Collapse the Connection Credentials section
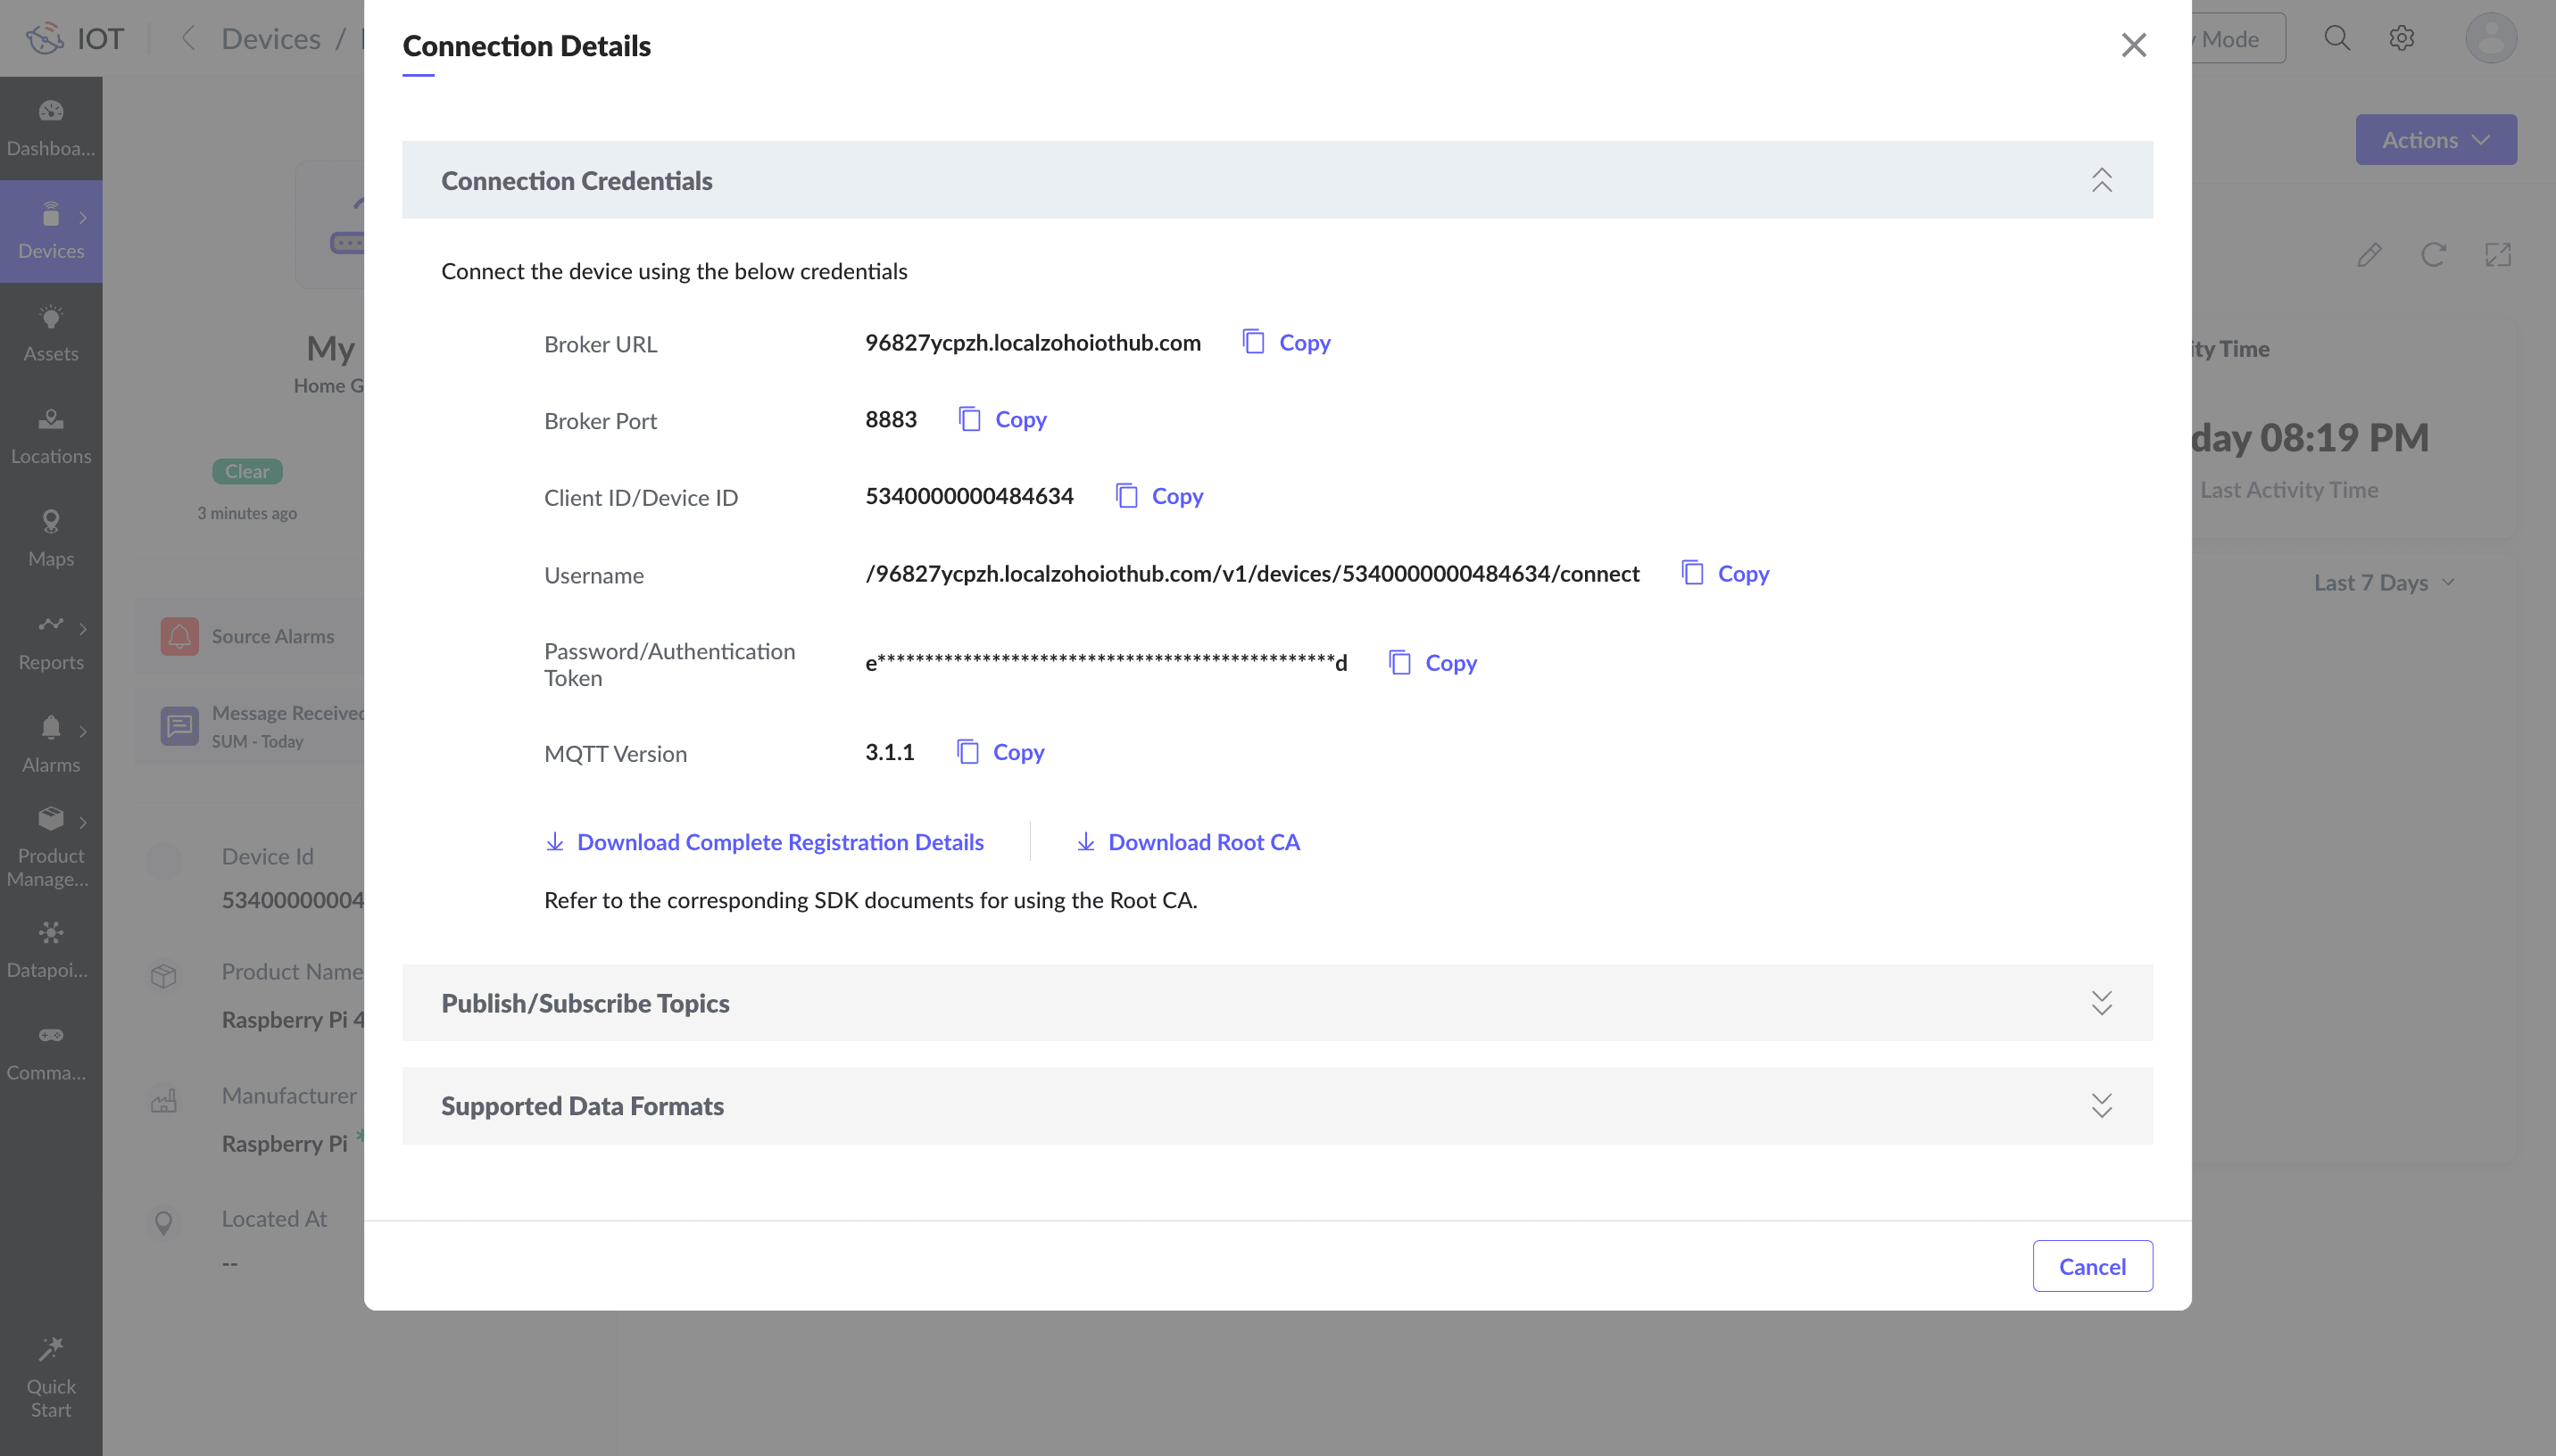Image resolution: width=2556 pixels, height=1456 pixels. [x=2101, y=180]
